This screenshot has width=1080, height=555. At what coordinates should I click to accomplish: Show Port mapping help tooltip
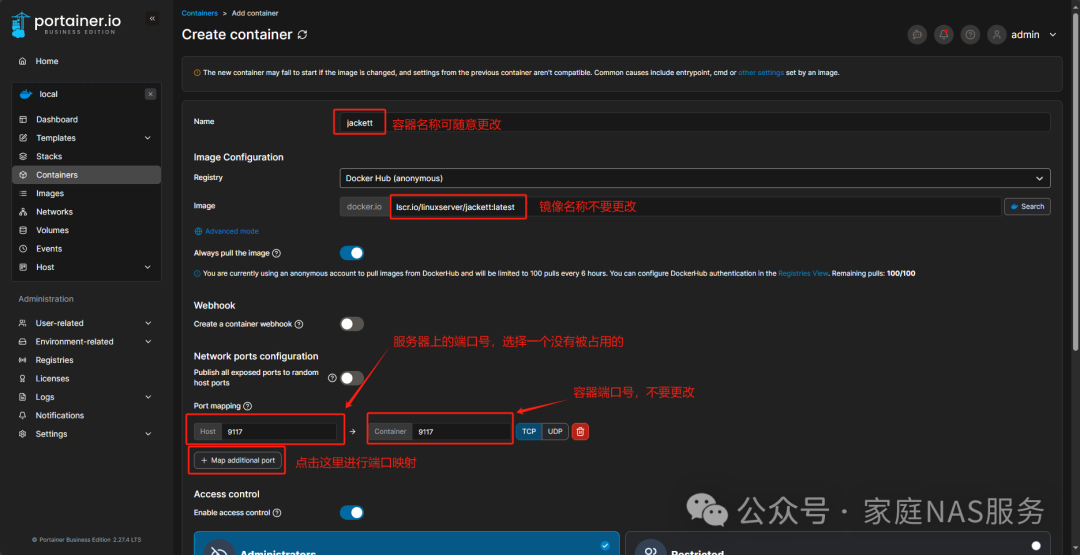pyautogui.click(x=248, y=406)
